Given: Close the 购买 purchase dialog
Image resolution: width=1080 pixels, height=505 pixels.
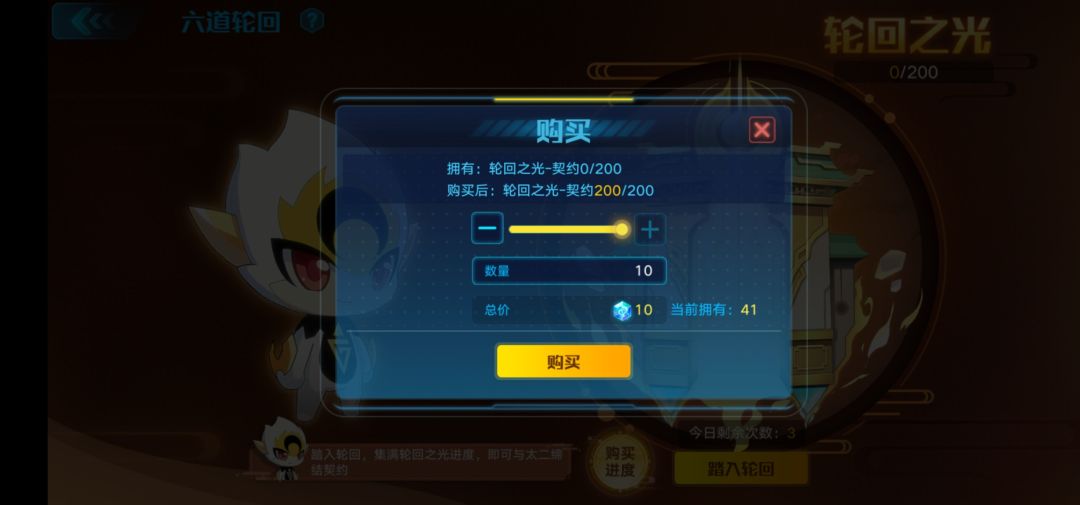Looking at the screenshot, I should click(x=762, y=130).
